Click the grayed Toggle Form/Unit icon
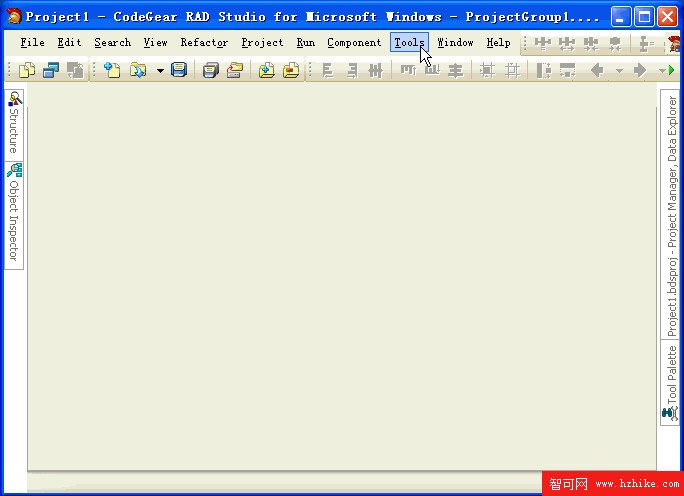The width and height of the screenshot is (684, 496). tap(75, 70)
